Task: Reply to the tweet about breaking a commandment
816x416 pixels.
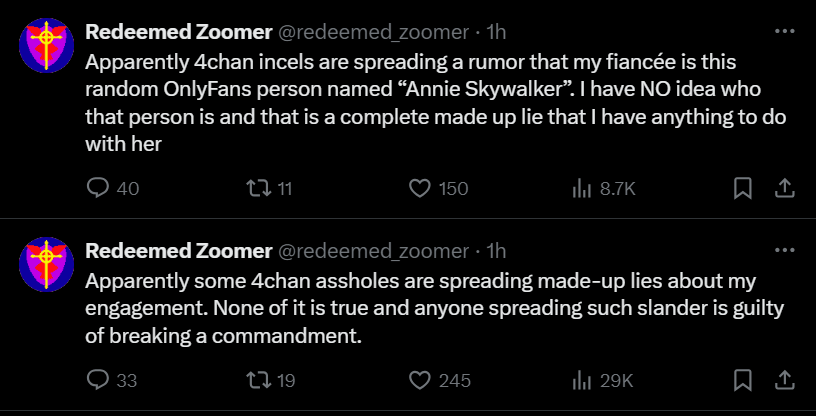Action: pos(98,380)
